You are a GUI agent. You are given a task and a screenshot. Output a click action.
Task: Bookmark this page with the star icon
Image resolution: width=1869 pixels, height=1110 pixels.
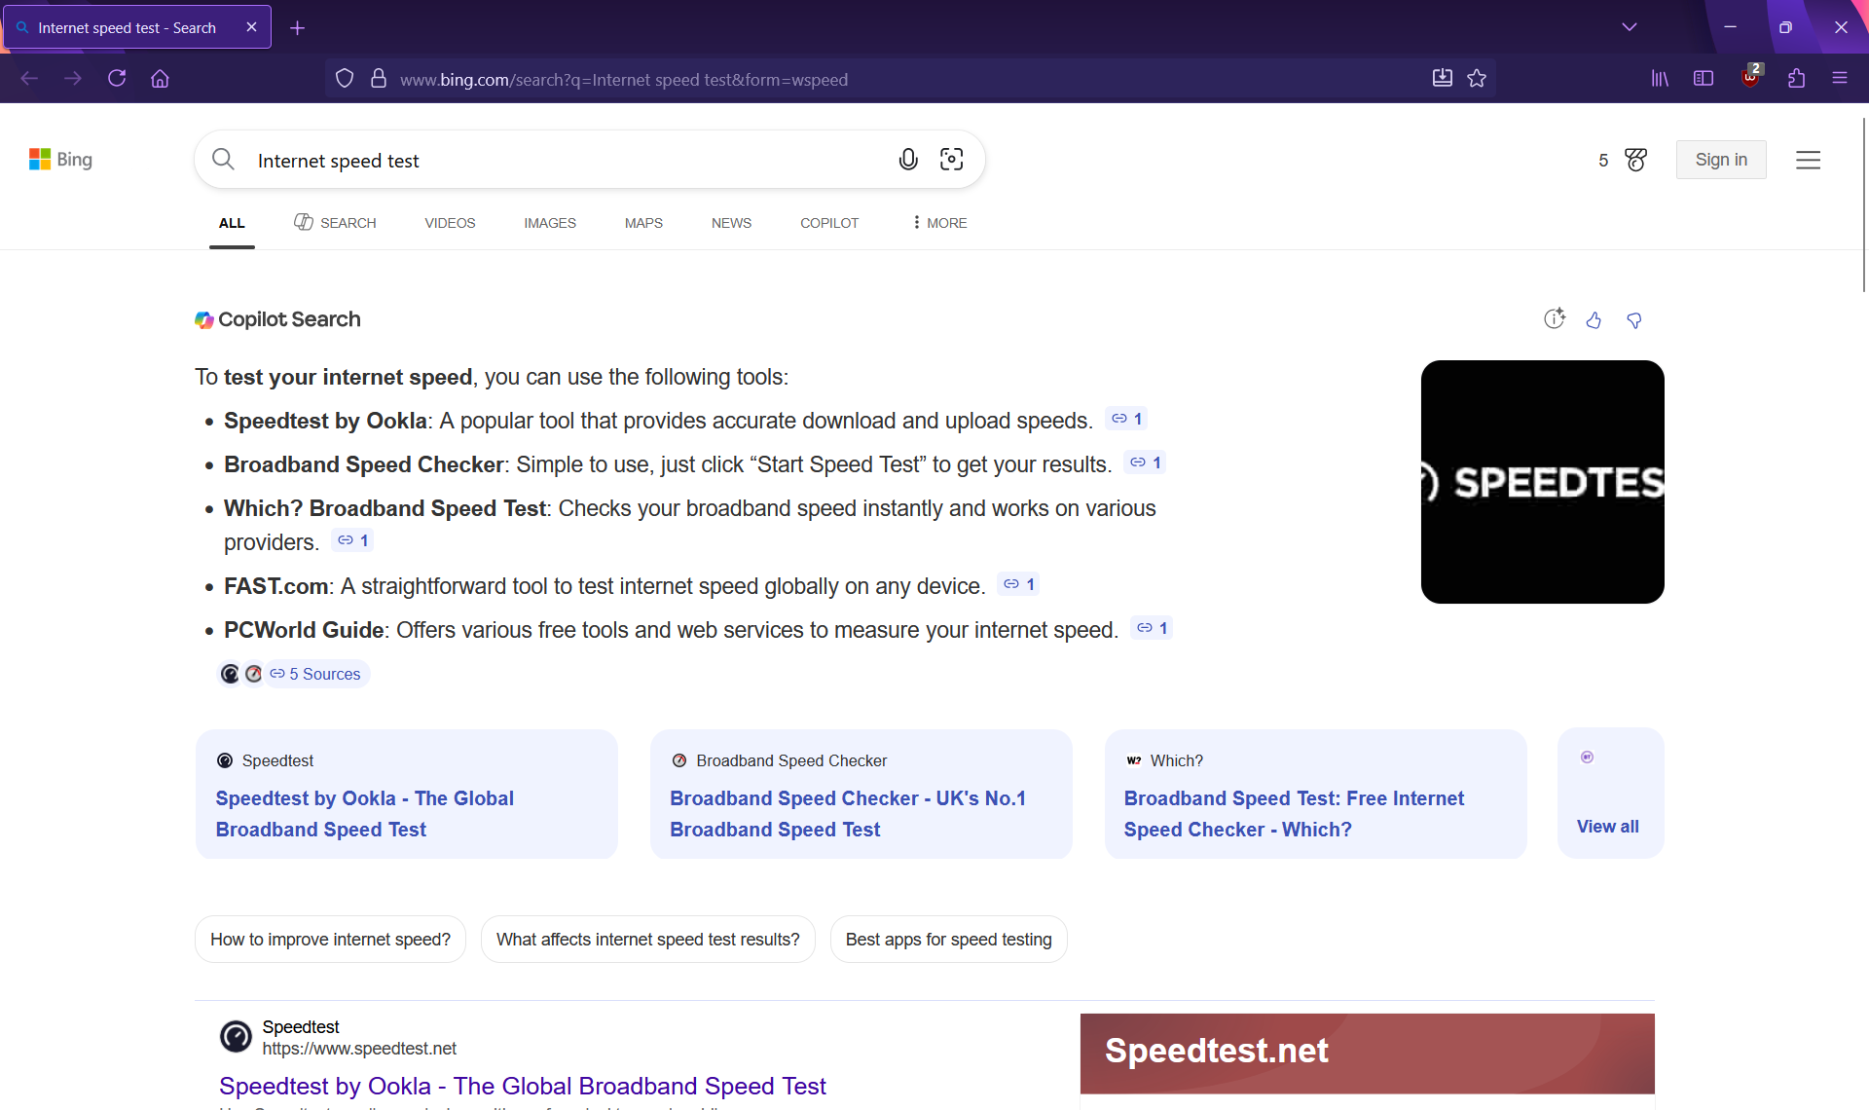pos(1477,78)
